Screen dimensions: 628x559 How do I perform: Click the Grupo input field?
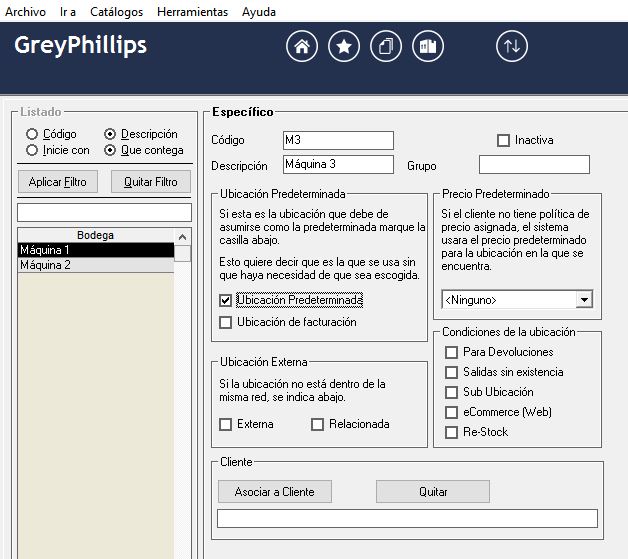[x=534, y=164]
